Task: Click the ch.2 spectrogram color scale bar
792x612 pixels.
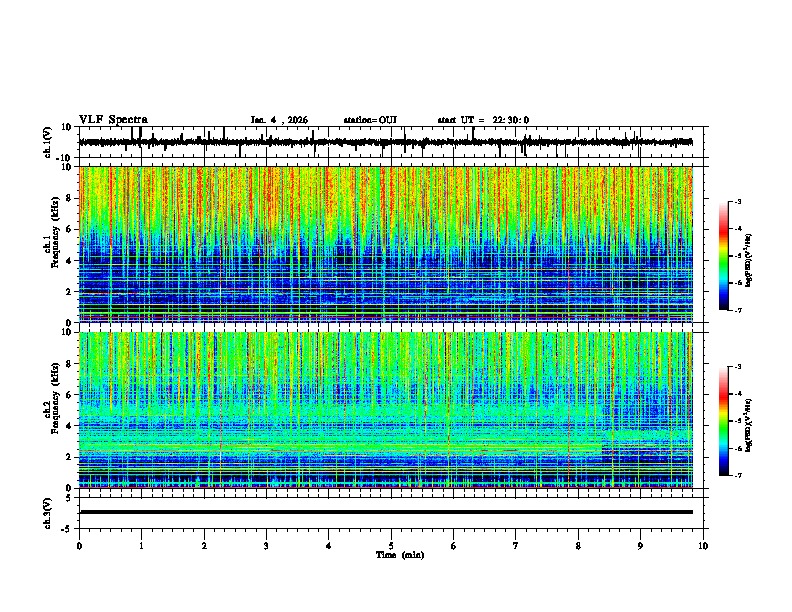Action: coord(724,421)
